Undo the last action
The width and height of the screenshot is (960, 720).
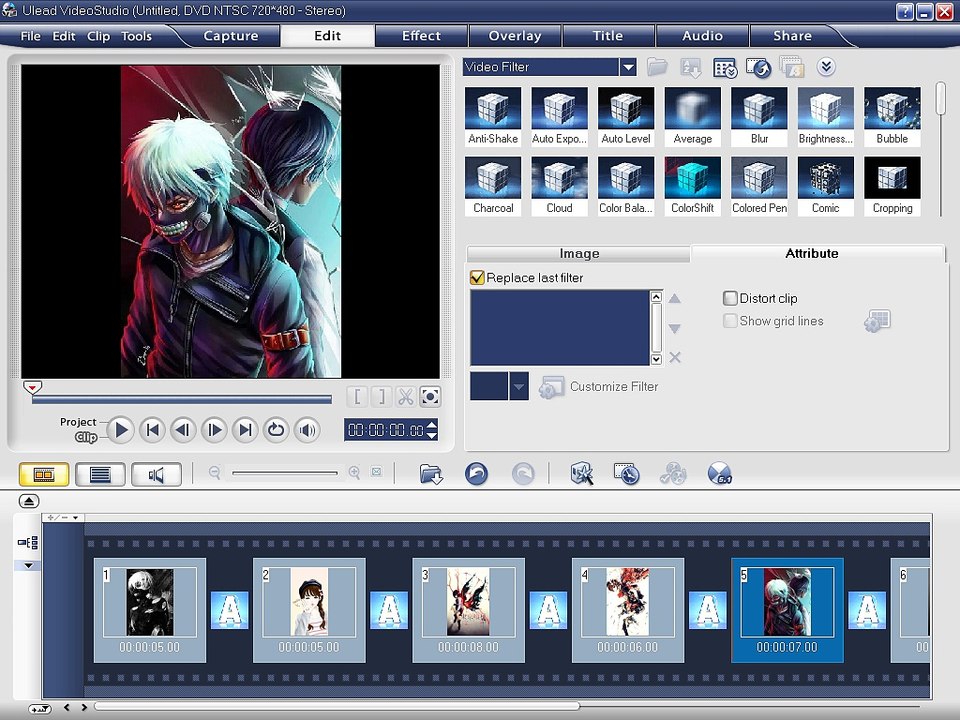point(476,473)
